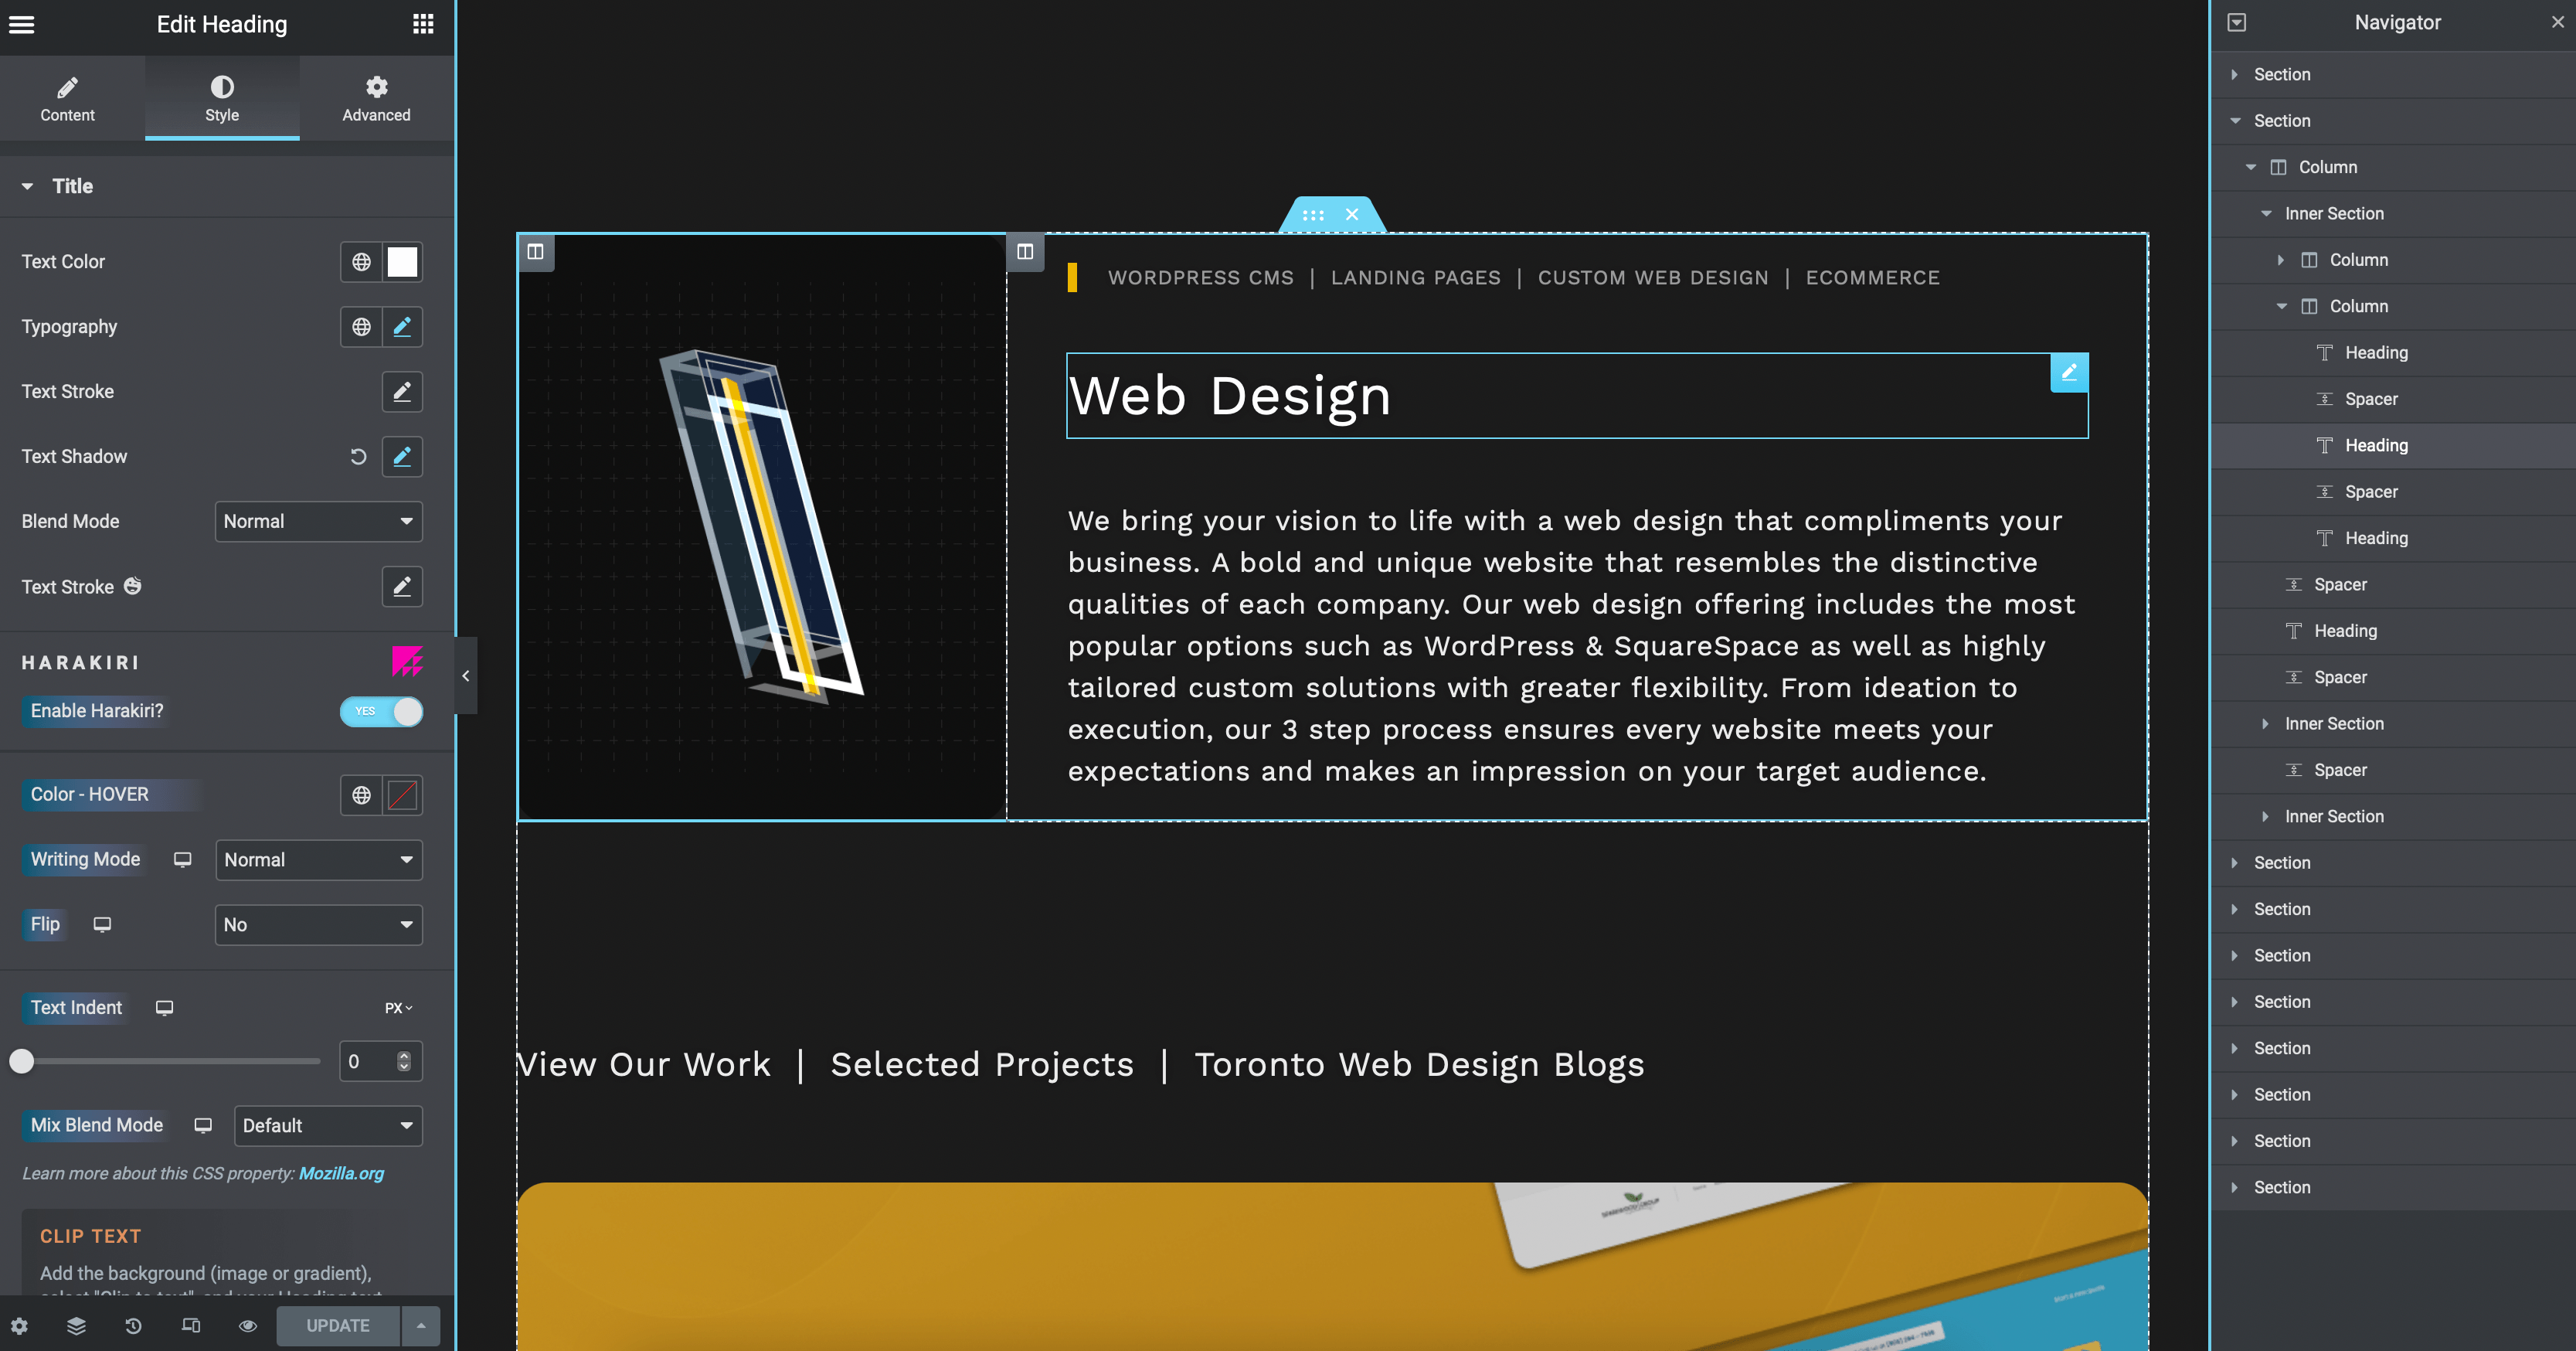Edit Text Stroke under Typography
This screenshot has width=2576, height=1351.
pos(402,392)
